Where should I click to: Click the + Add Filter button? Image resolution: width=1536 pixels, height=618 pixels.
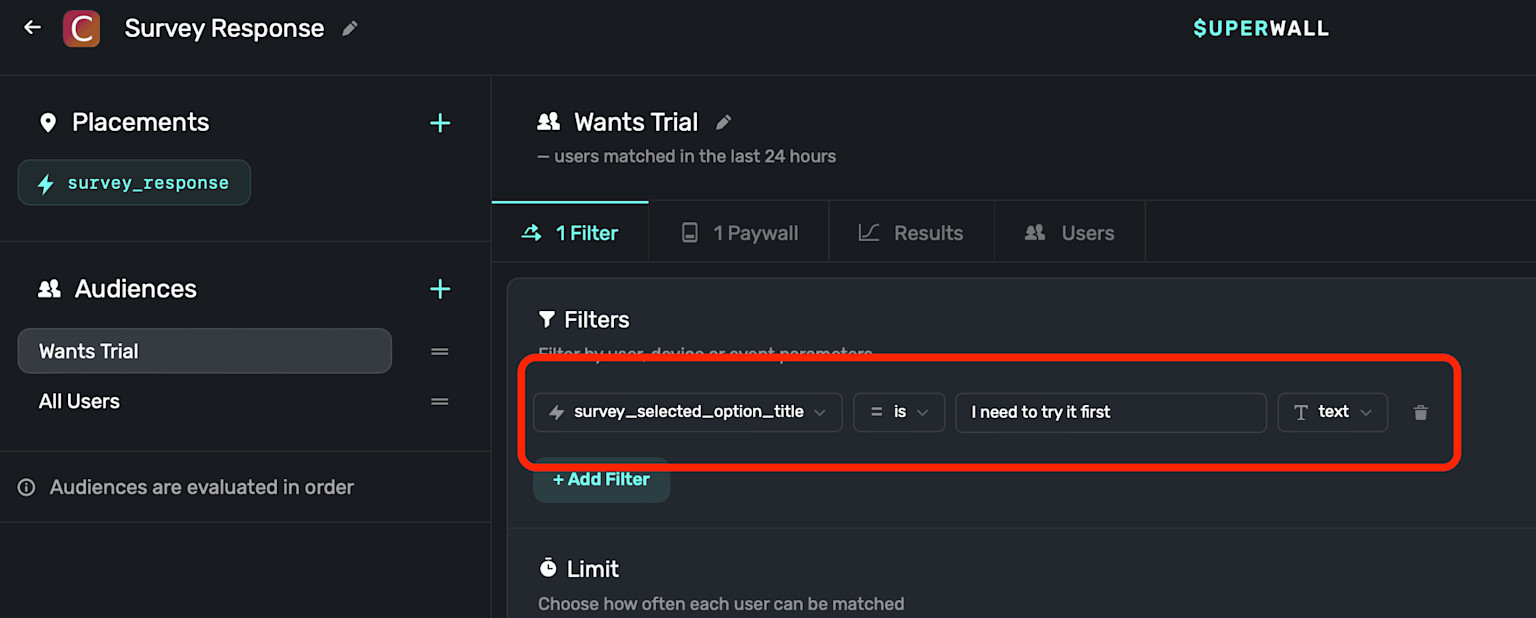coord(601,479)
